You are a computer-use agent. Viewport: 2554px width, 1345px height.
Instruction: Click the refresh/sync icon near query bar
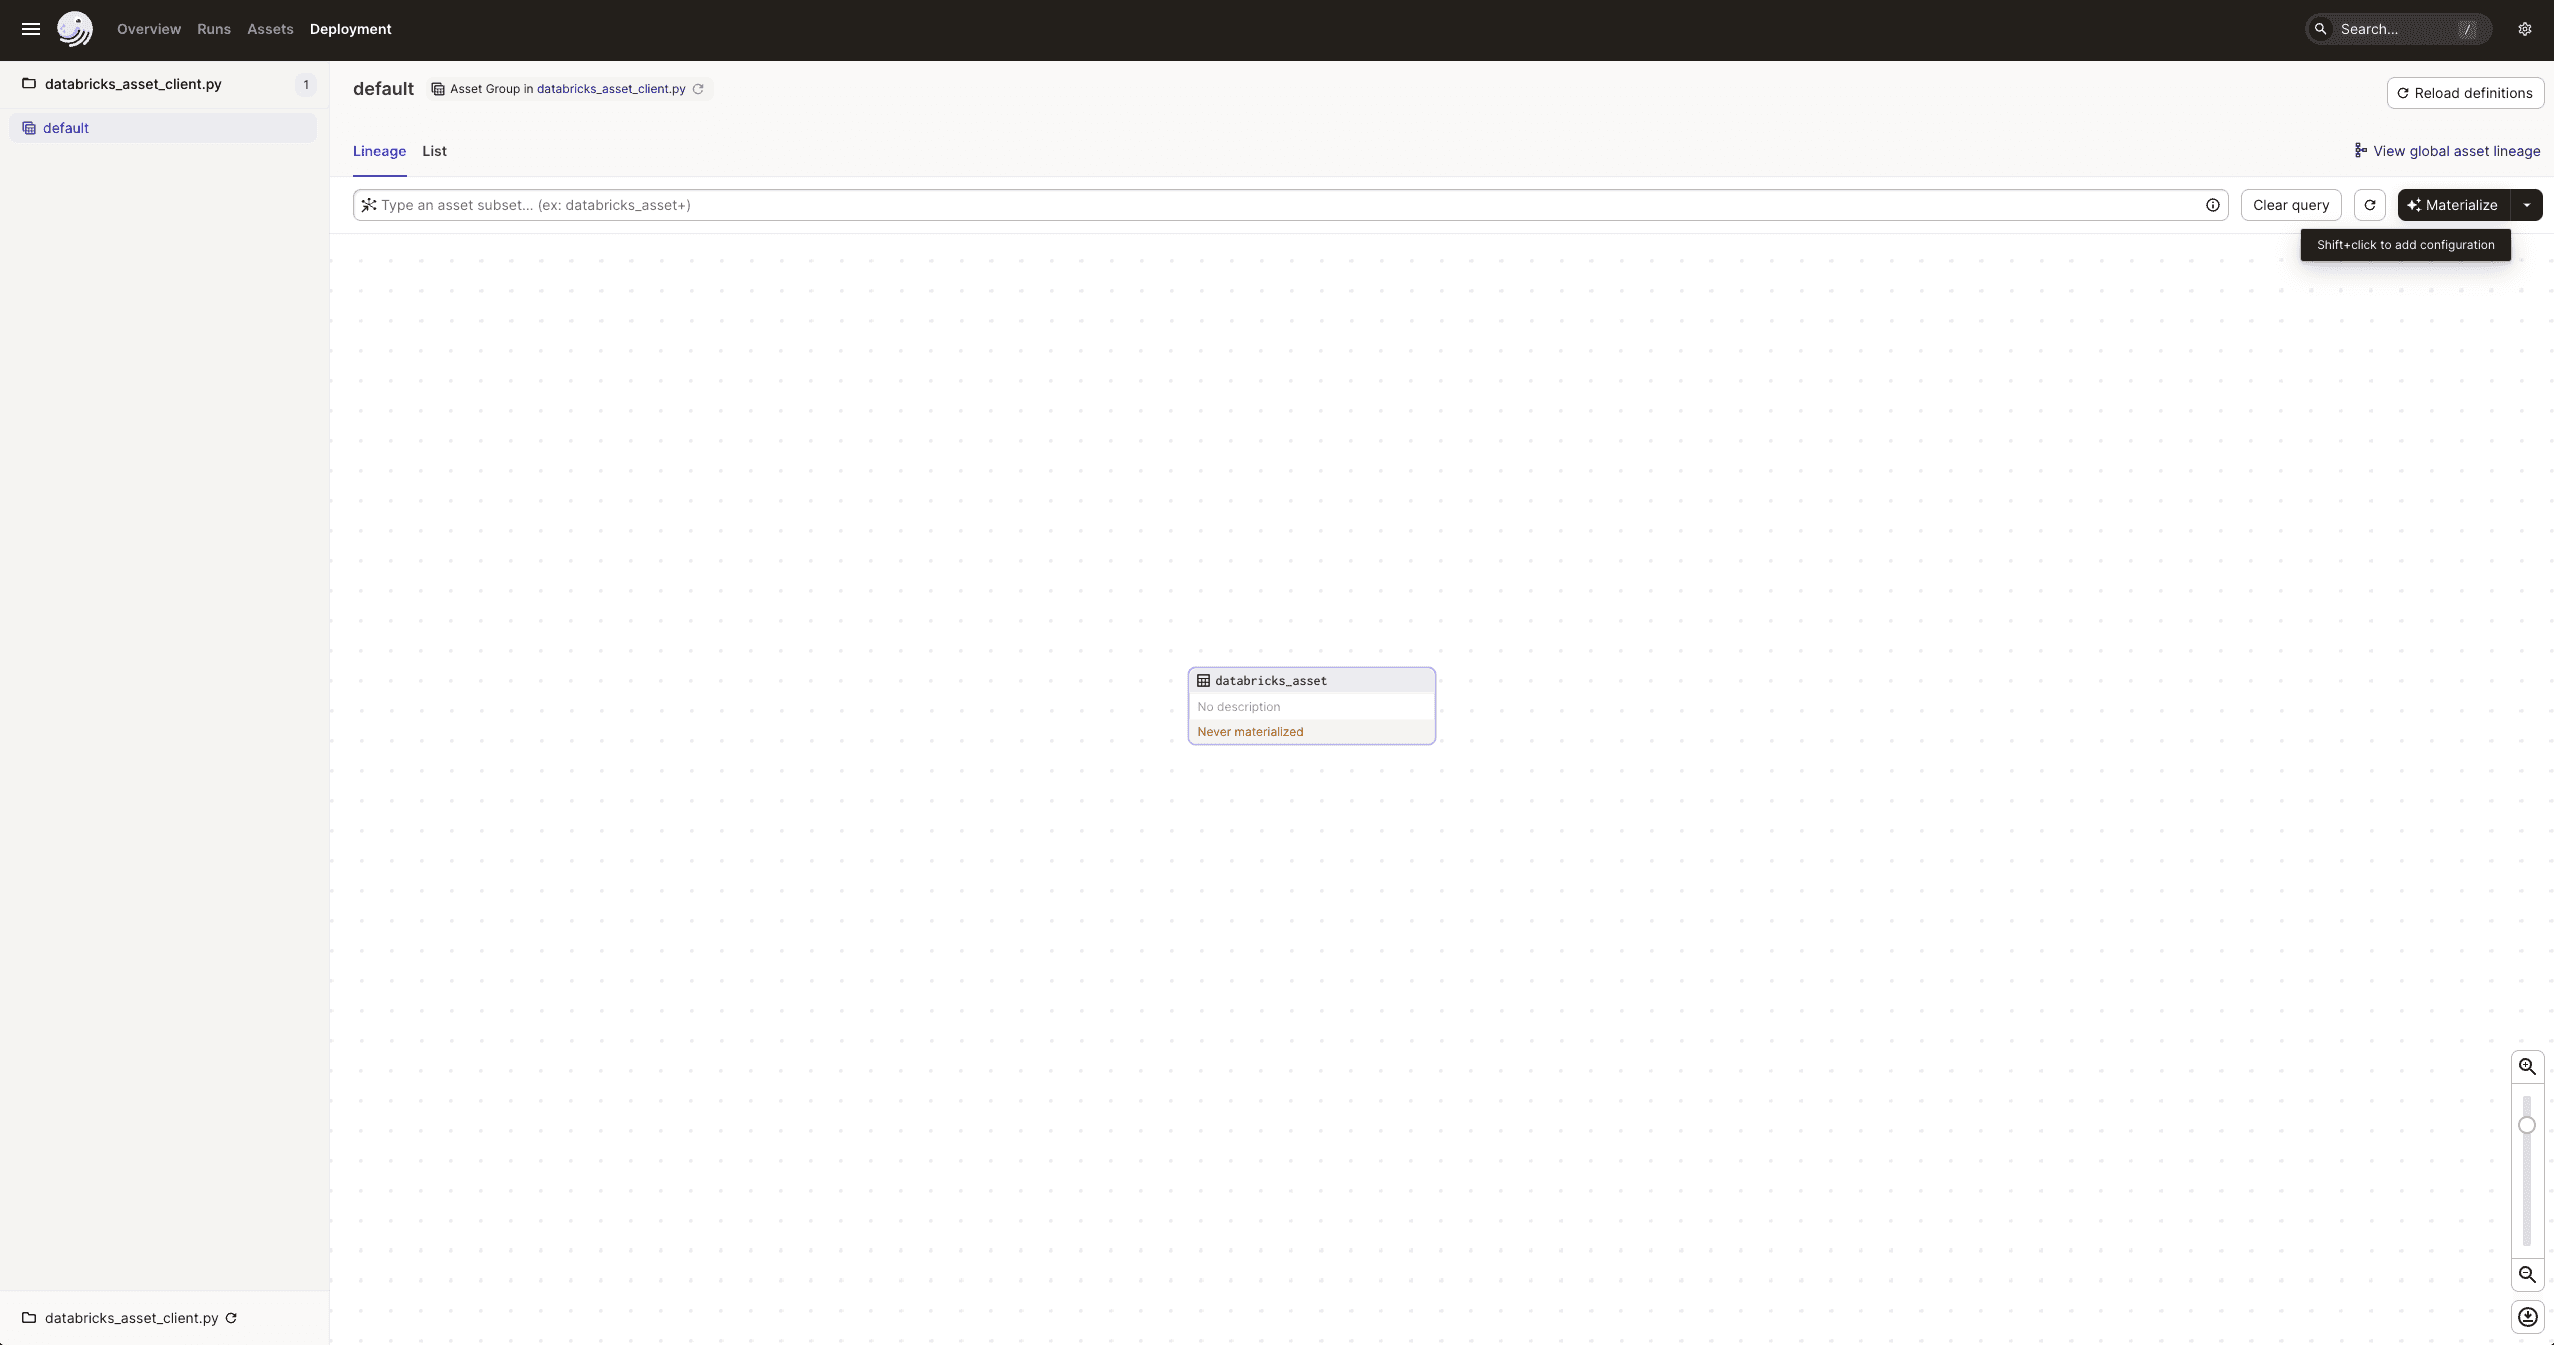coord(2370,204)
